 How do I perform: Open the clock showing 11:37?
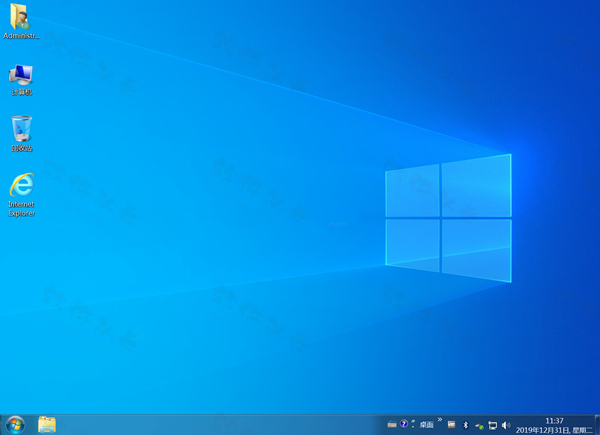[x=554, y=425]
